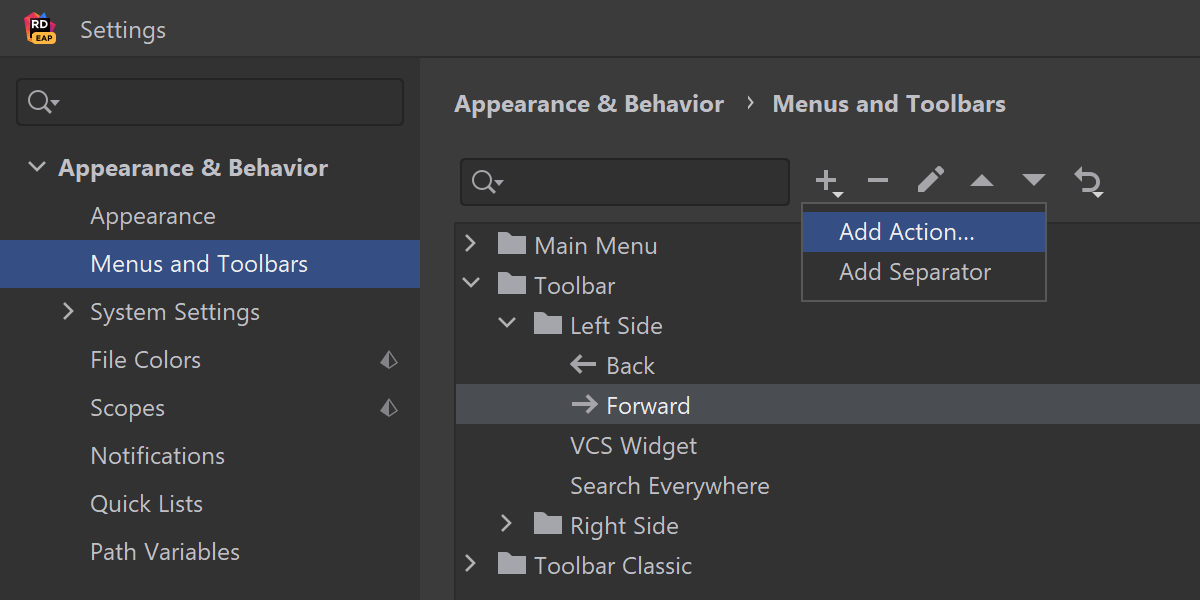
Task: Click the Restore defaults revert icon
Action: pyautogui.click(x=1088, y=182)
